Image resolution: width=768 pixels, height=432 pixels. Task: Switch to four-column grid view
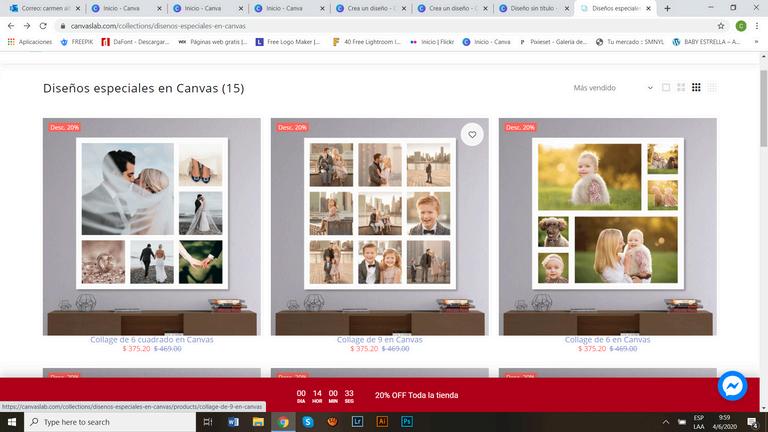(x=712, y=88)
